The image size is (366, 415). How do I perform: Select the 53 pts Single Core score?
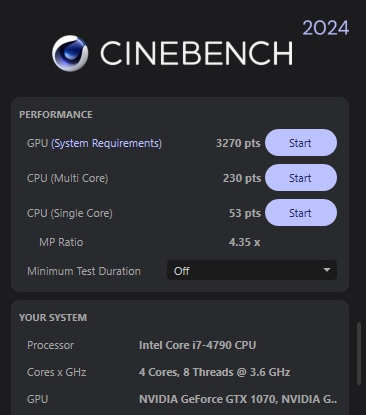pyautogui.click(x=245, y=213)
